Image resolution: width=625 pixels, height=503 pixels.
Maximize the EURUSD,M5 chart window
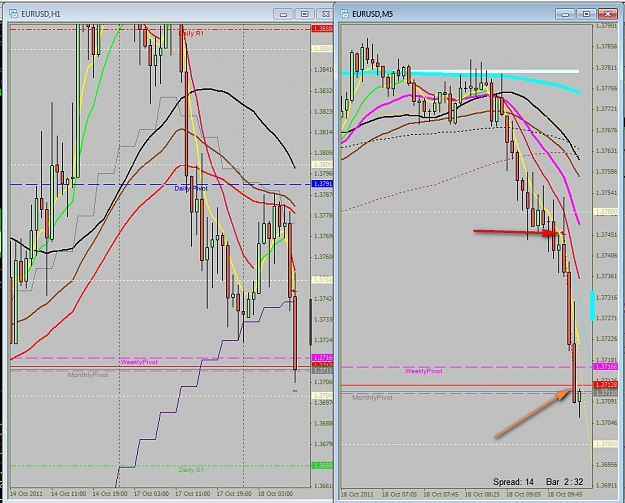coord(586,14)
